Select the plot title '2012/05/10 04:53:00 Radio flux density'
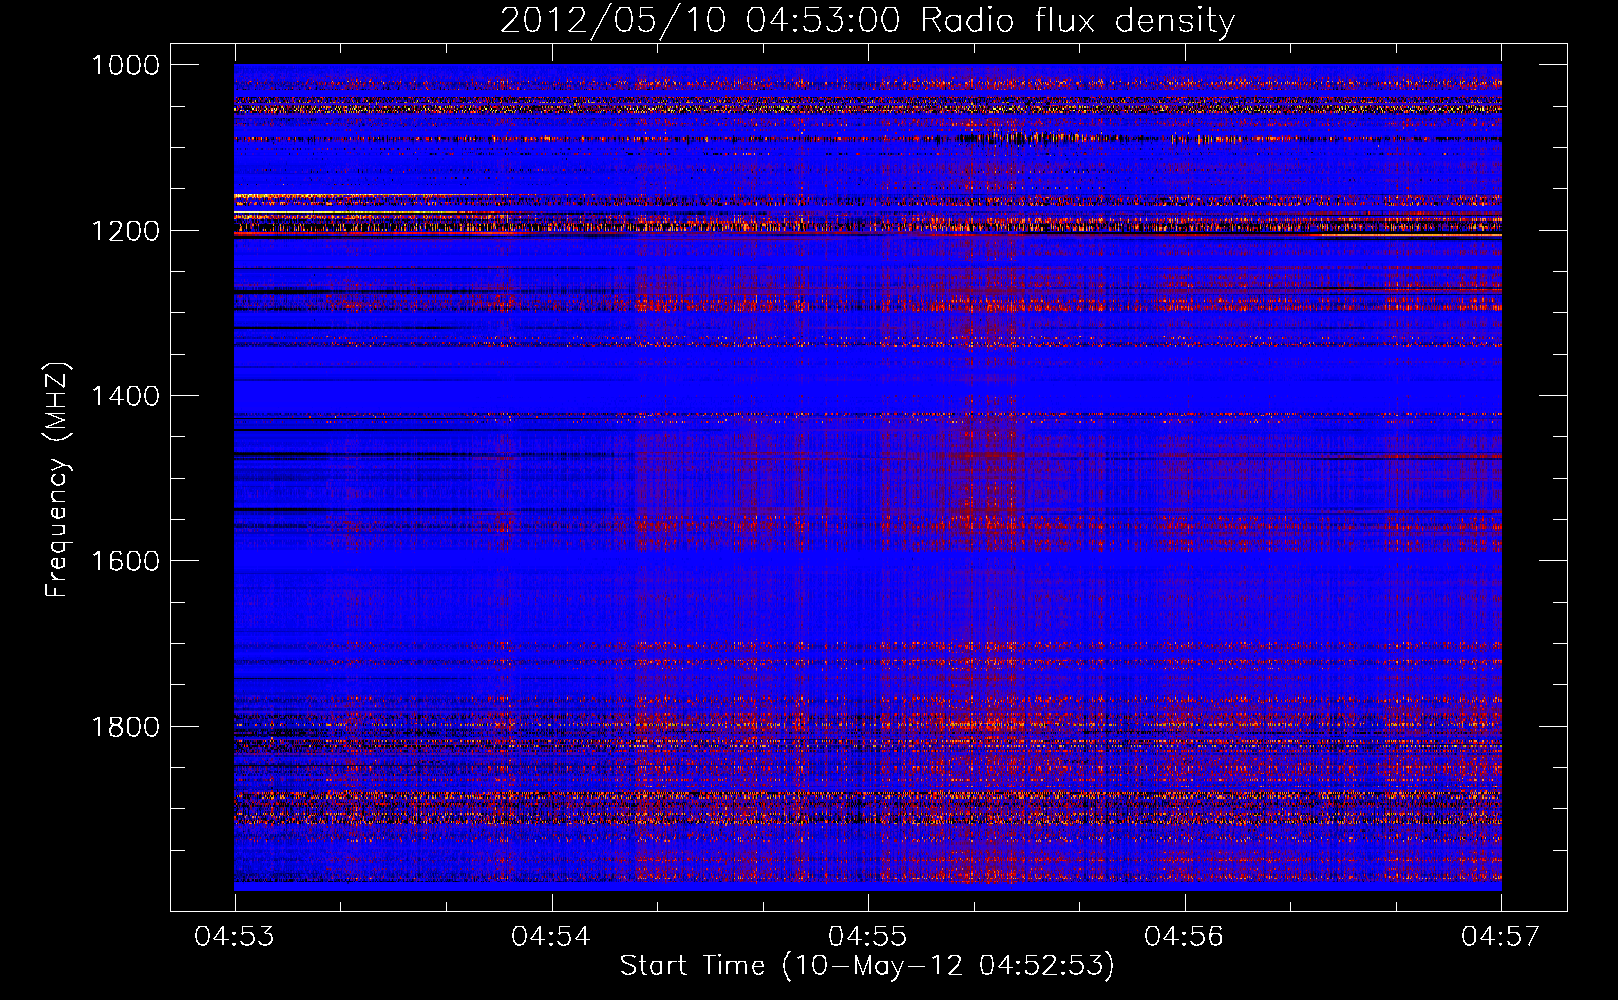Viewport: 1618px width, 1000px height. pyautogui.click(x=867, y=20)
